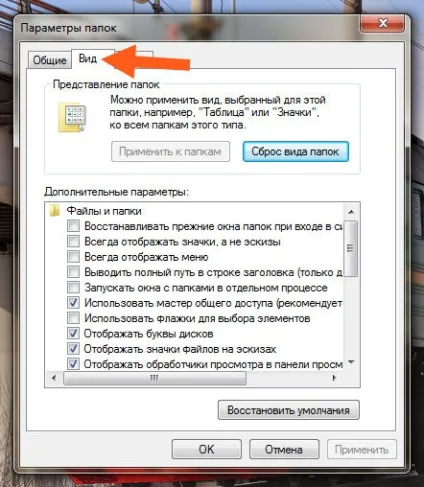
Task: Click the Параметры папок title text
Action: 68,28
